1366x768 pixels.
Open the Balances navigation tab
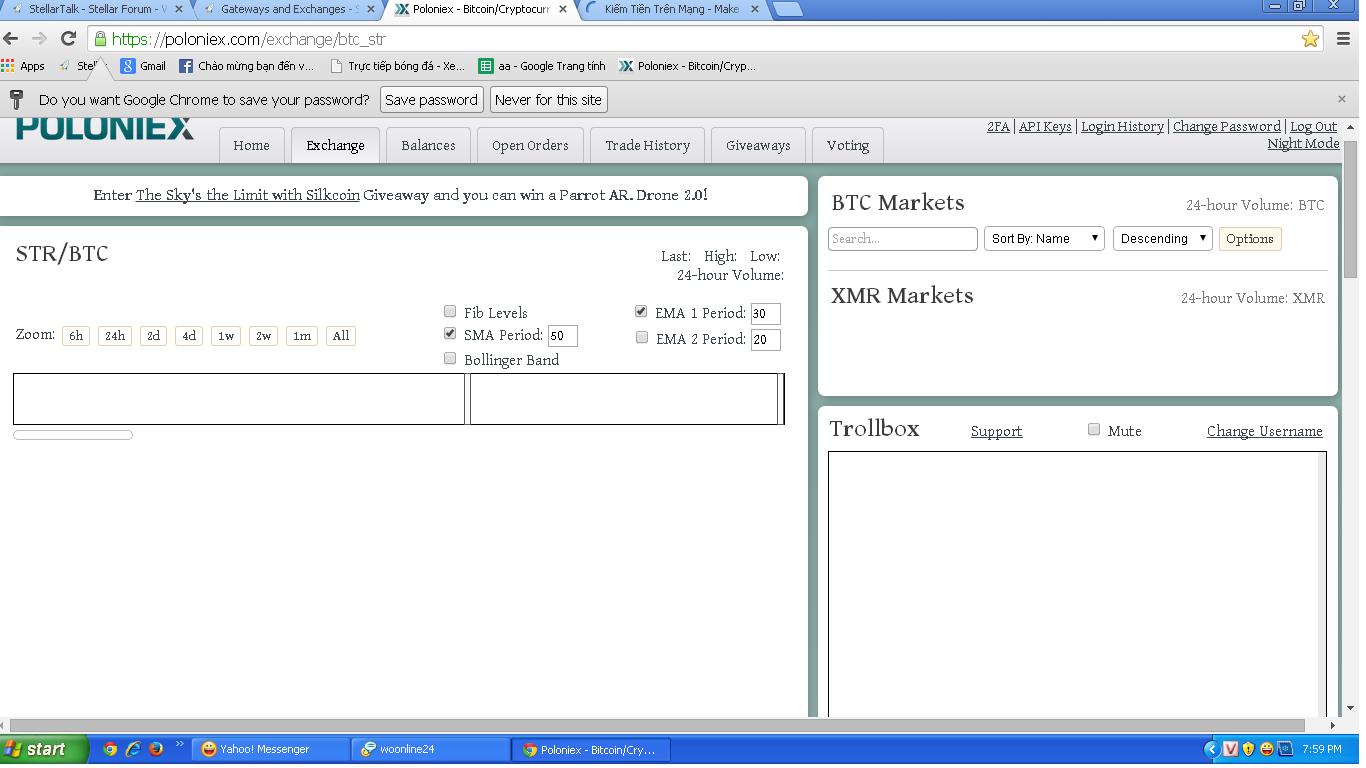click(x=428, y=145)
